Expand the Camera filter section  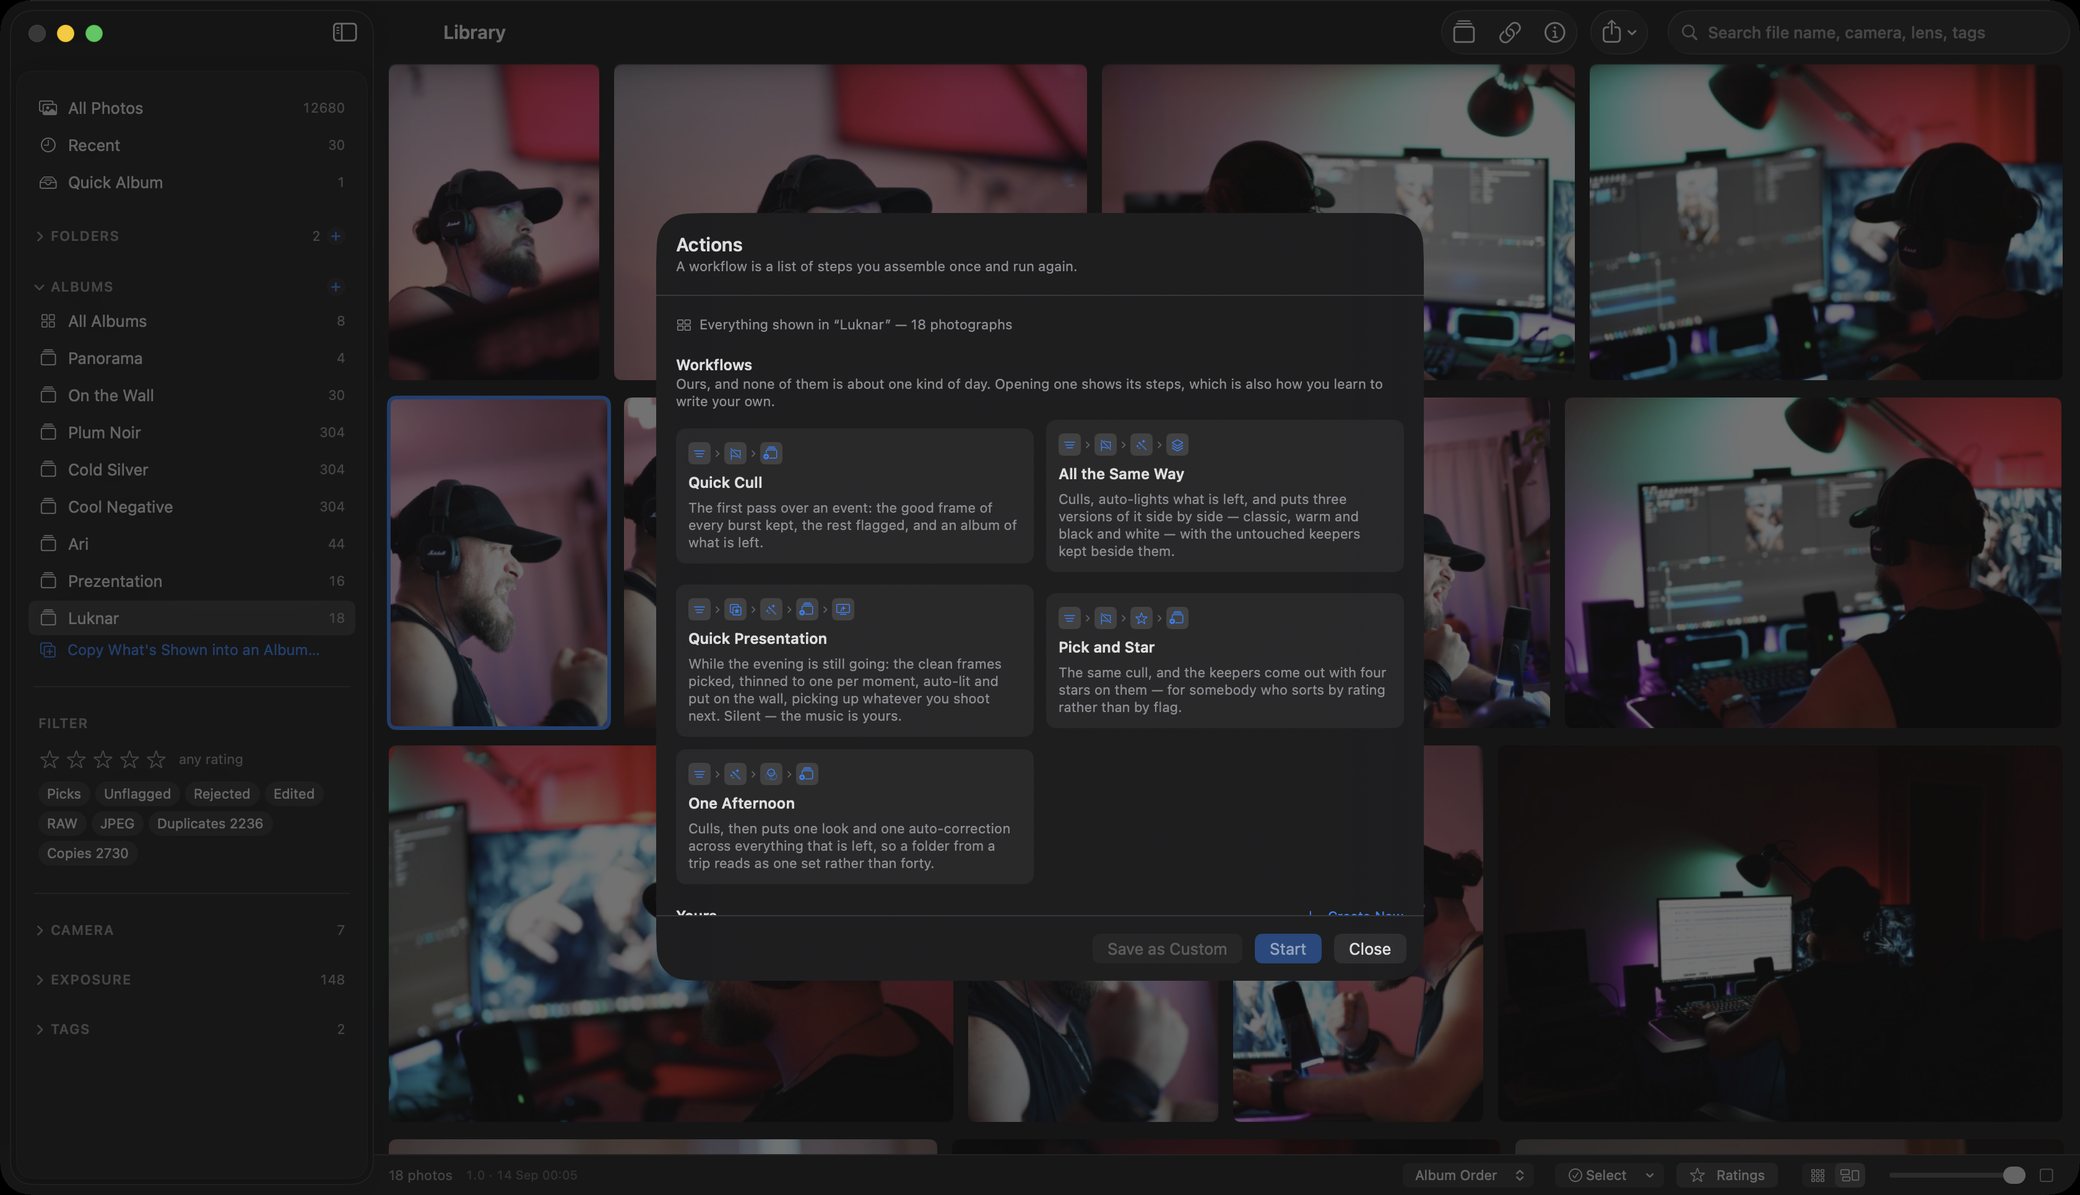tap(40, 931)
